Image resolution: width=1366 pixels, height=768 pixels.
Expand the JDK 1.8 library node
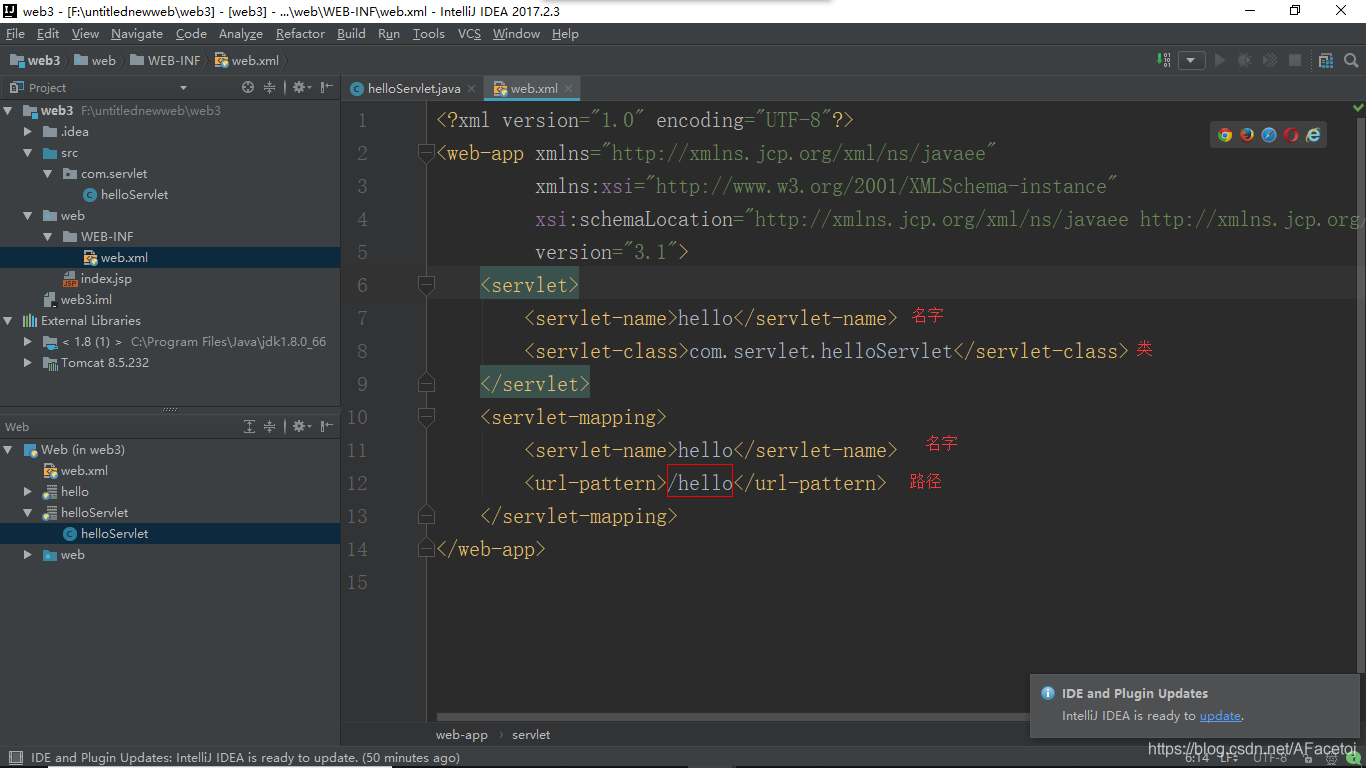click(x=29, y=342)
